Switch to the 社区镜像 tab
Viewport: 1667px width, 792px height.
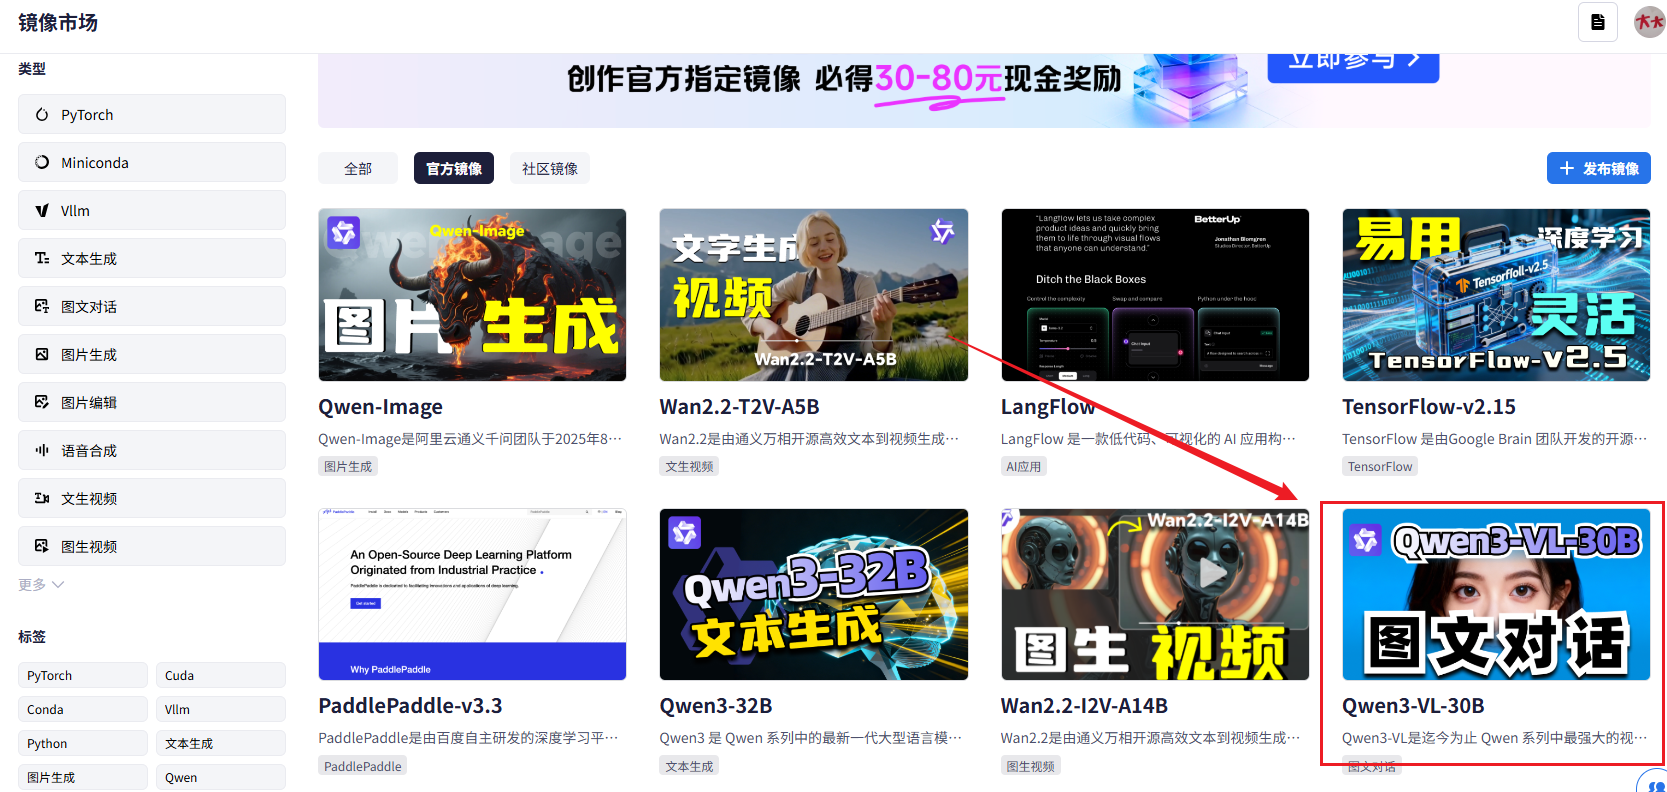pos(549,169)
